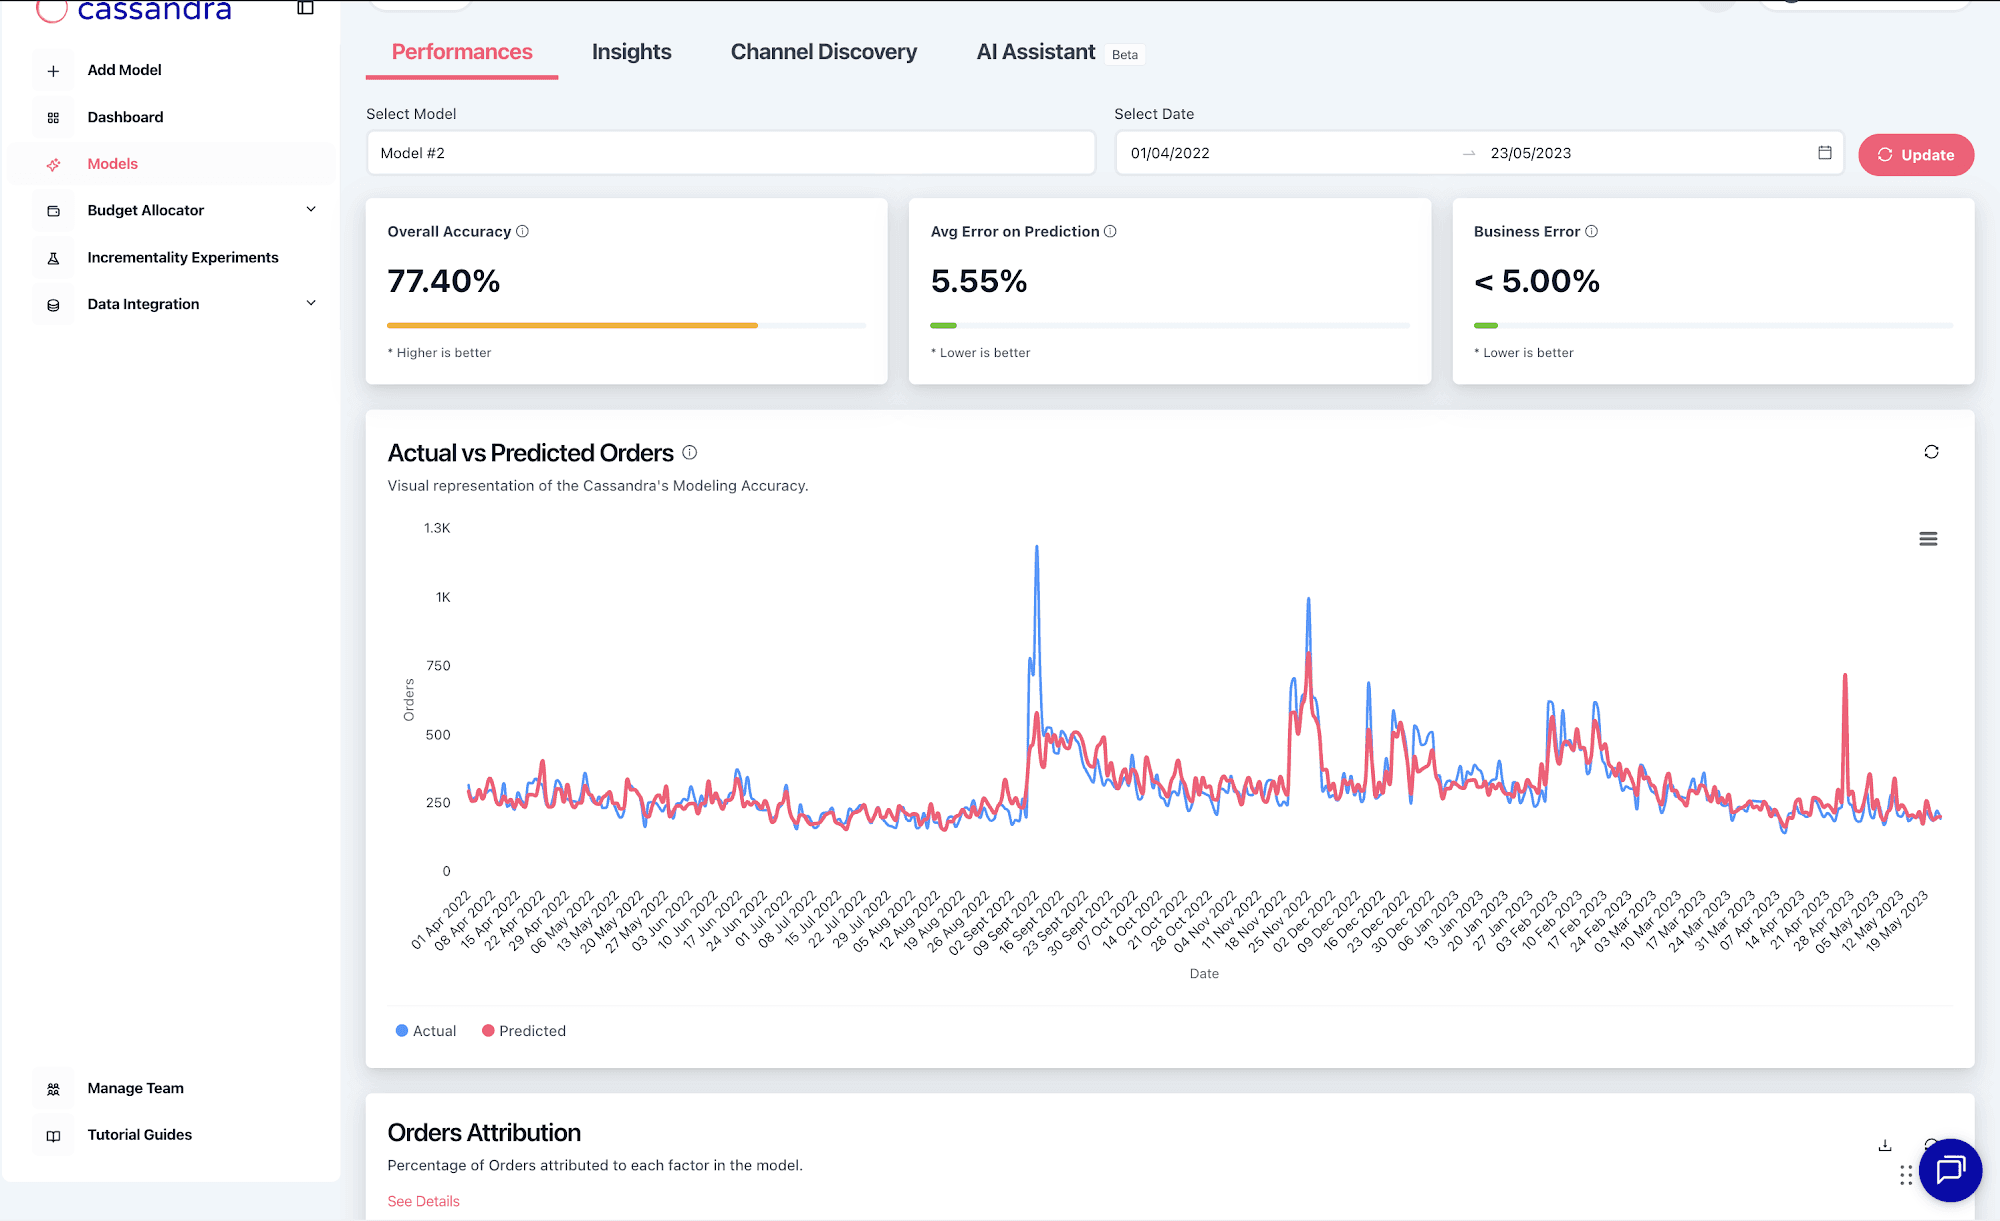This screenshot has height=1221, width=2000.
Task: Show Business Error info icon
Action: click(1591, 231)
